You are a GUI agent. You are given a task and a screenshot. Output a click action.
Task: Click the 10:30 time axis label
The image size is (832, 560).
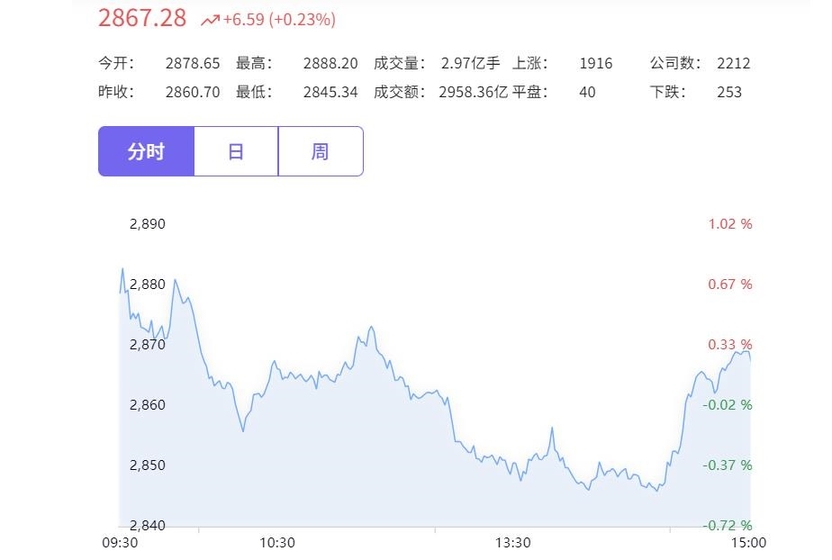click(277, 542)
